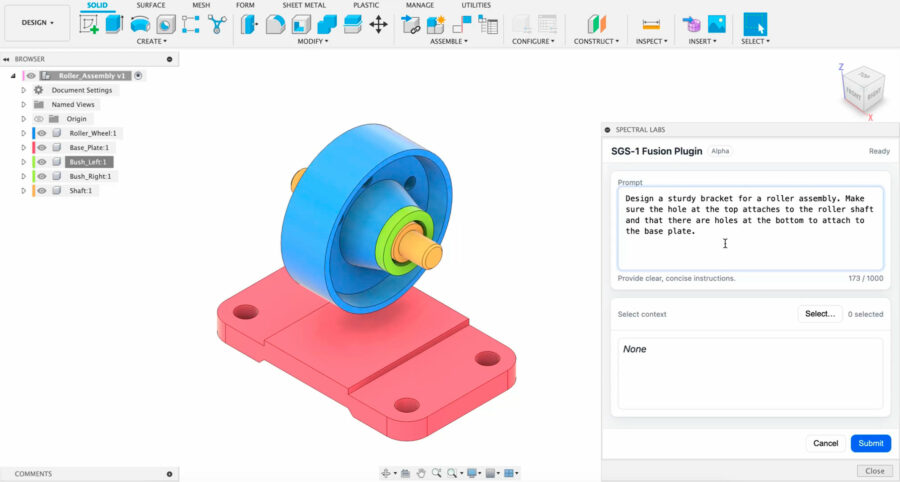Select the Revolve tool in Create
900x482 pixels.
coord(140,24)
